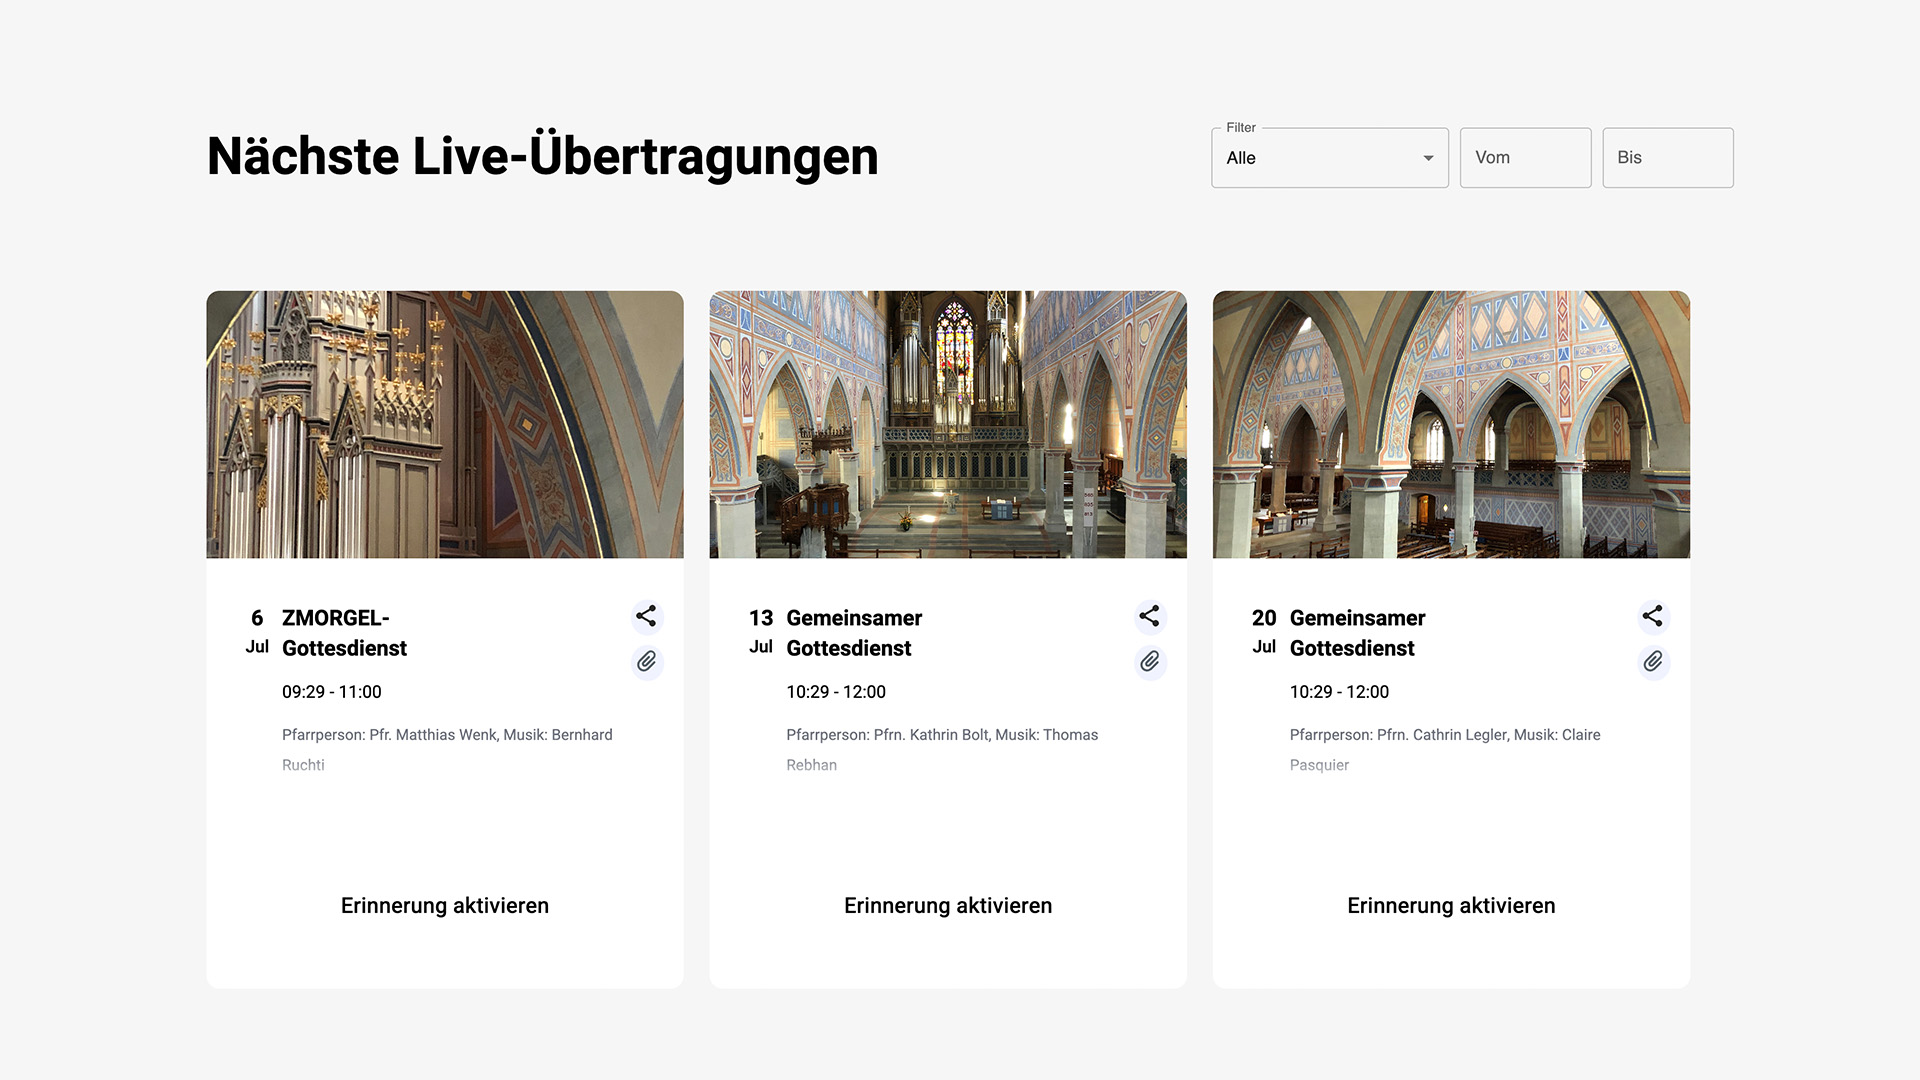Activate reminder for 20 Jul service

click(x=1450, y=906)
